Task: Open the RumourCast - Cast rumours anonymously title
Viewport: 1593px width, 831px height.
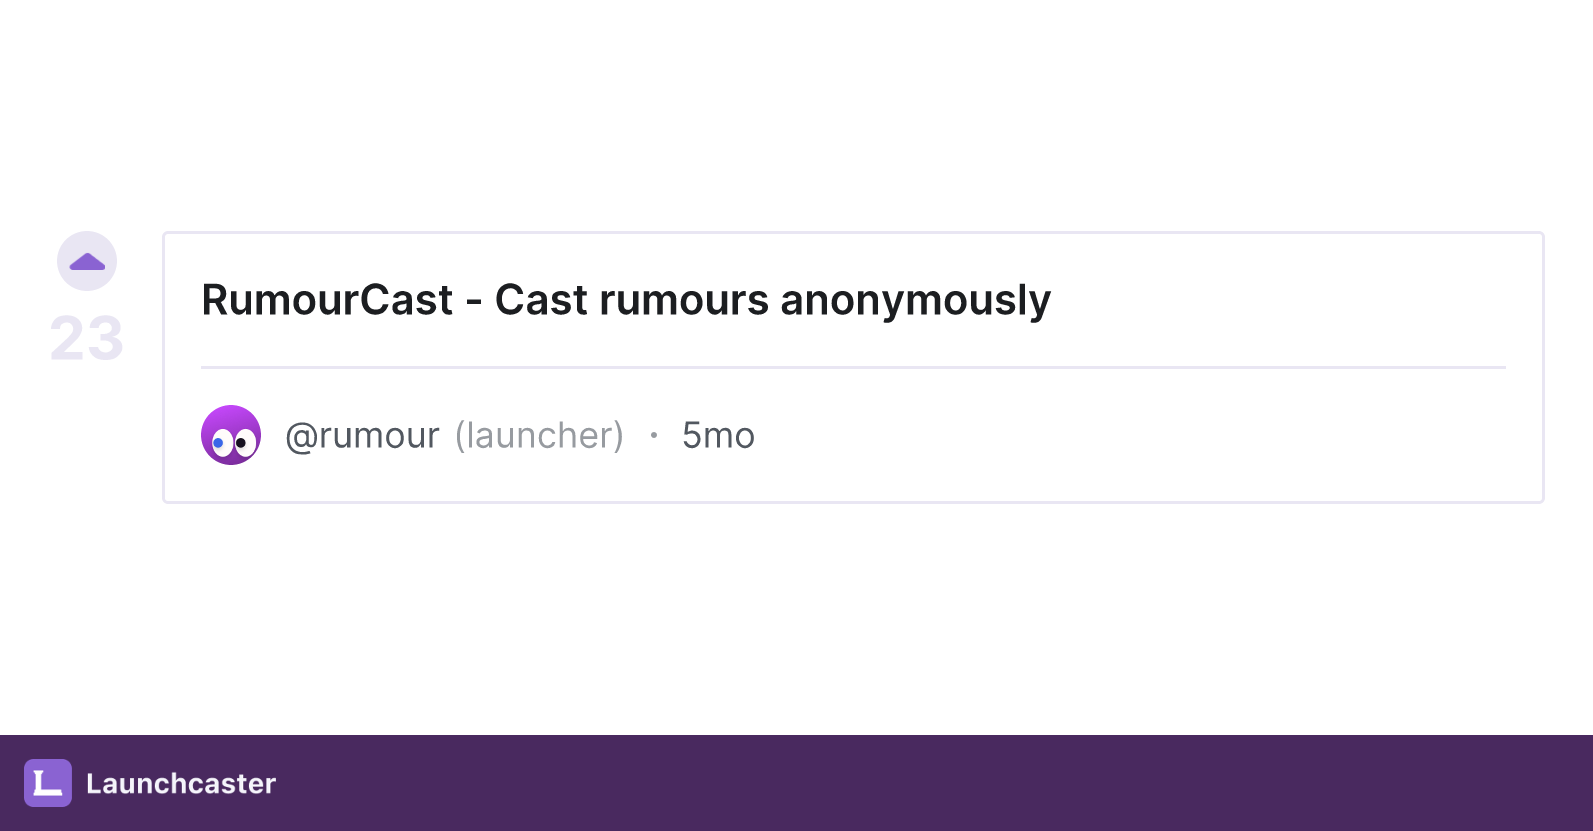Action: click(626, 300)
